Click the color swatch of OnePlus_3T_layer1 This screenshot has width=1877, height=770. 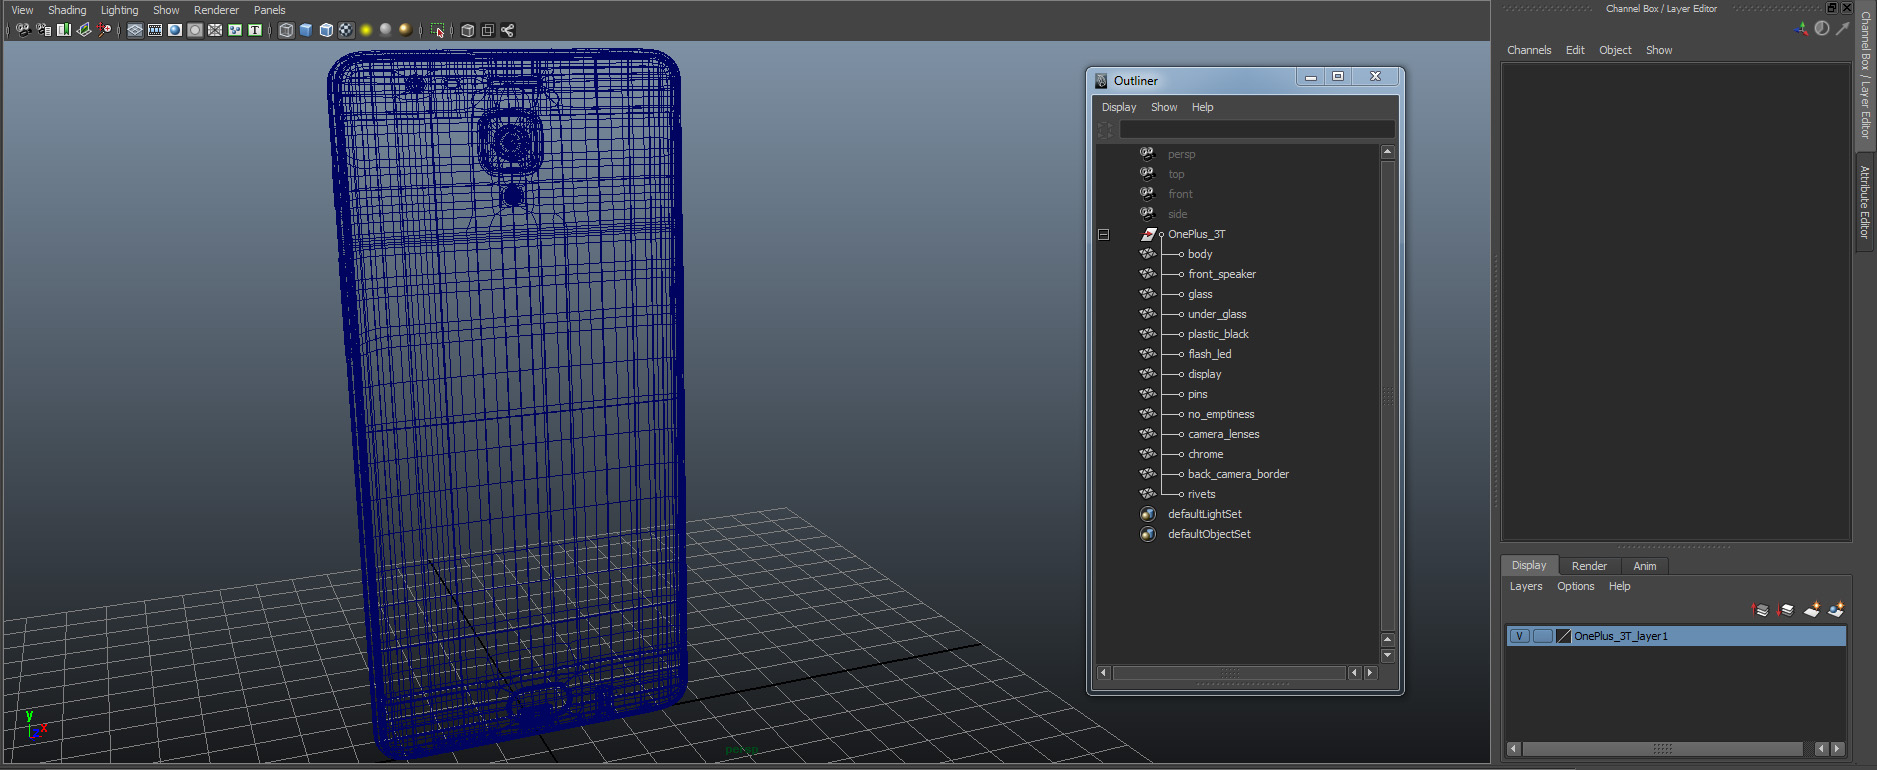coord(1564,636)
